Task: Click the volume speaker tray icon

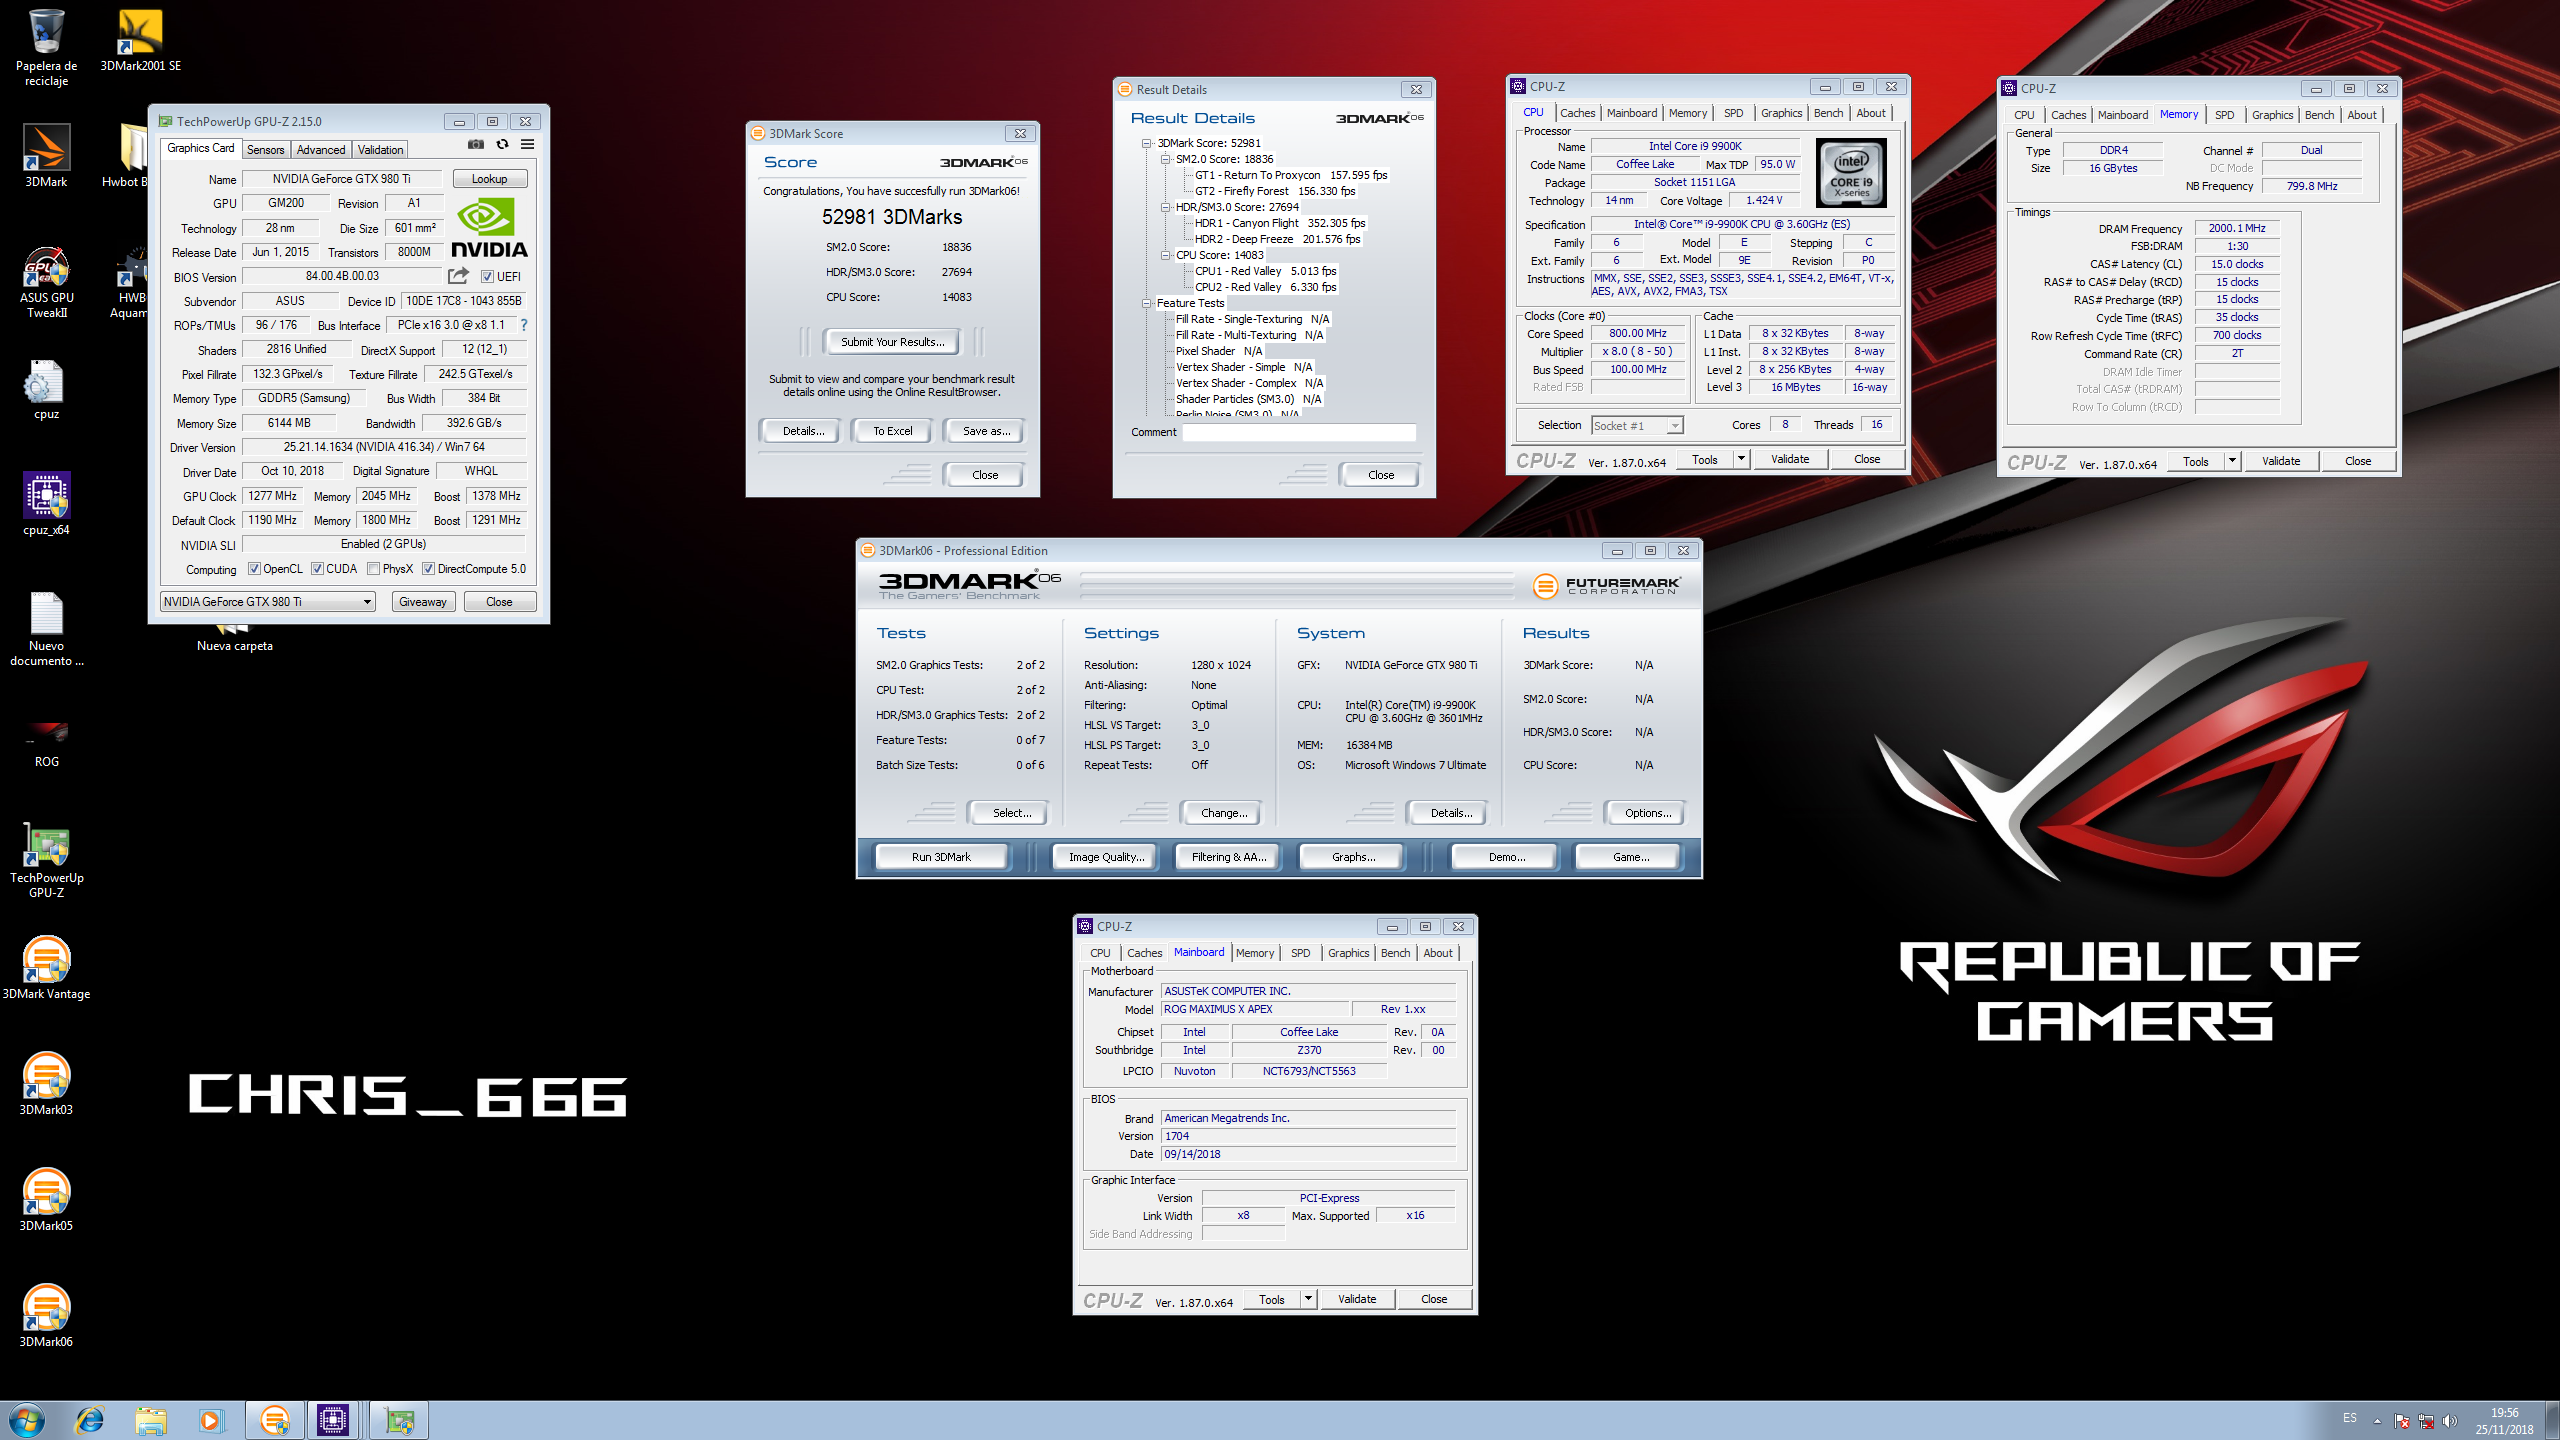Action: pos(2449,1420)
